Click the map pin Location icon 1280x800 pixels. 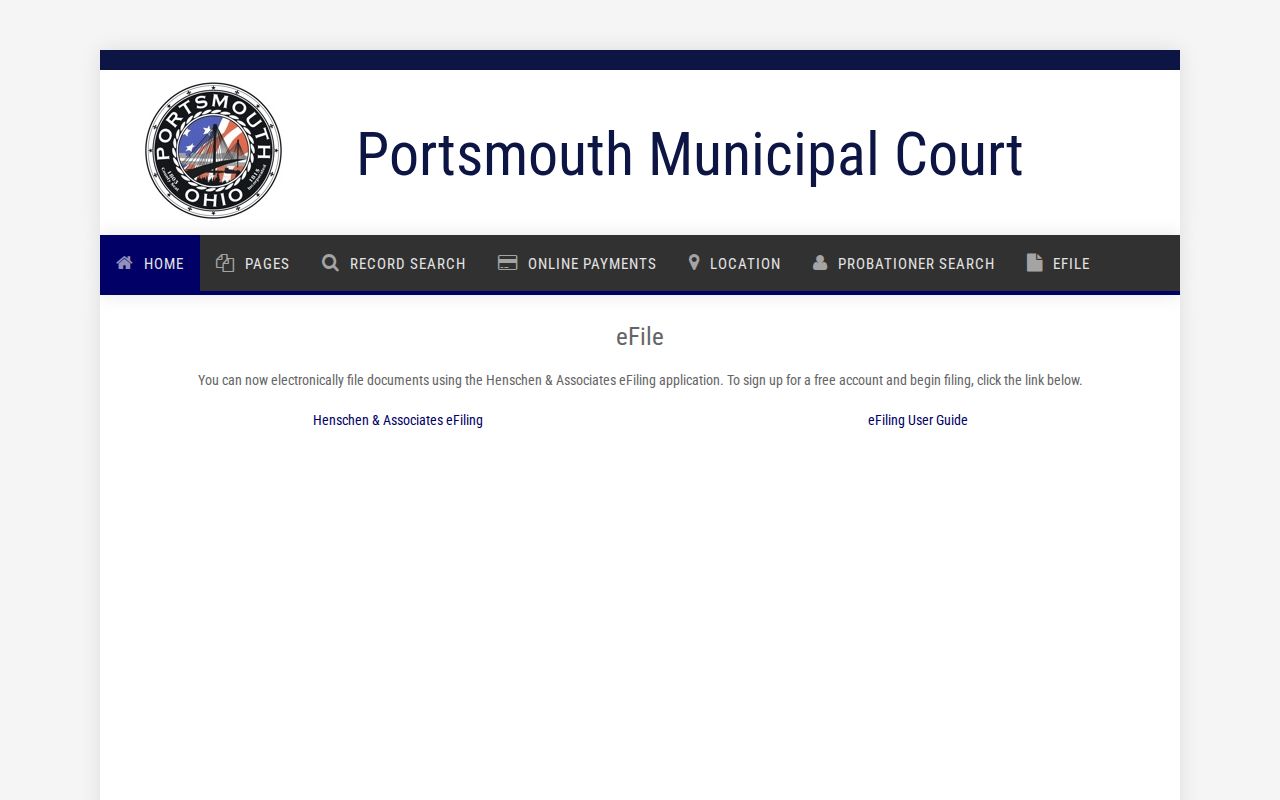click(x=694, y=263)
